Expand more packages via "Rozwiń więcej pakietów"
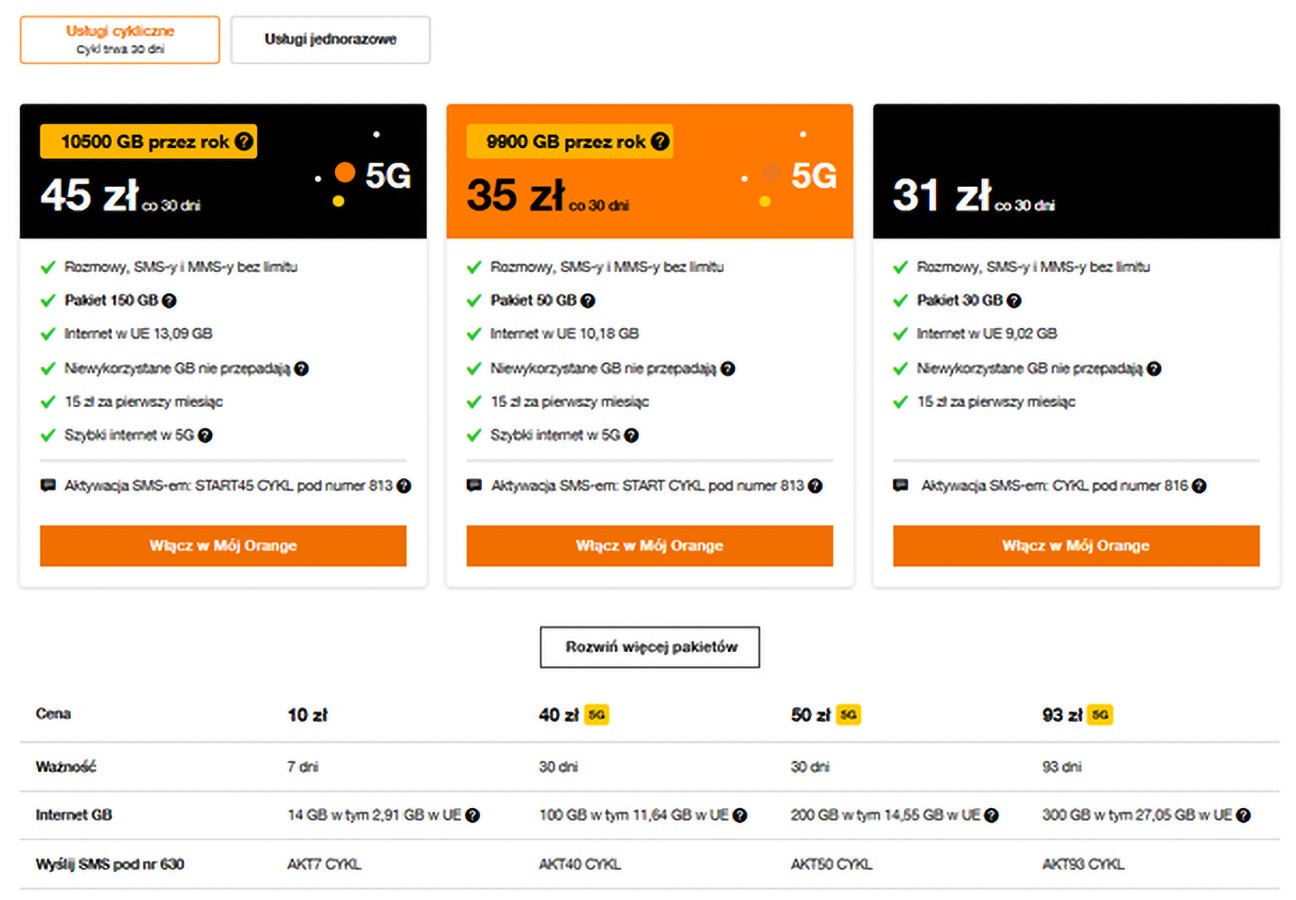This screenshot has height=900, width=1296. tap(649, 646)
